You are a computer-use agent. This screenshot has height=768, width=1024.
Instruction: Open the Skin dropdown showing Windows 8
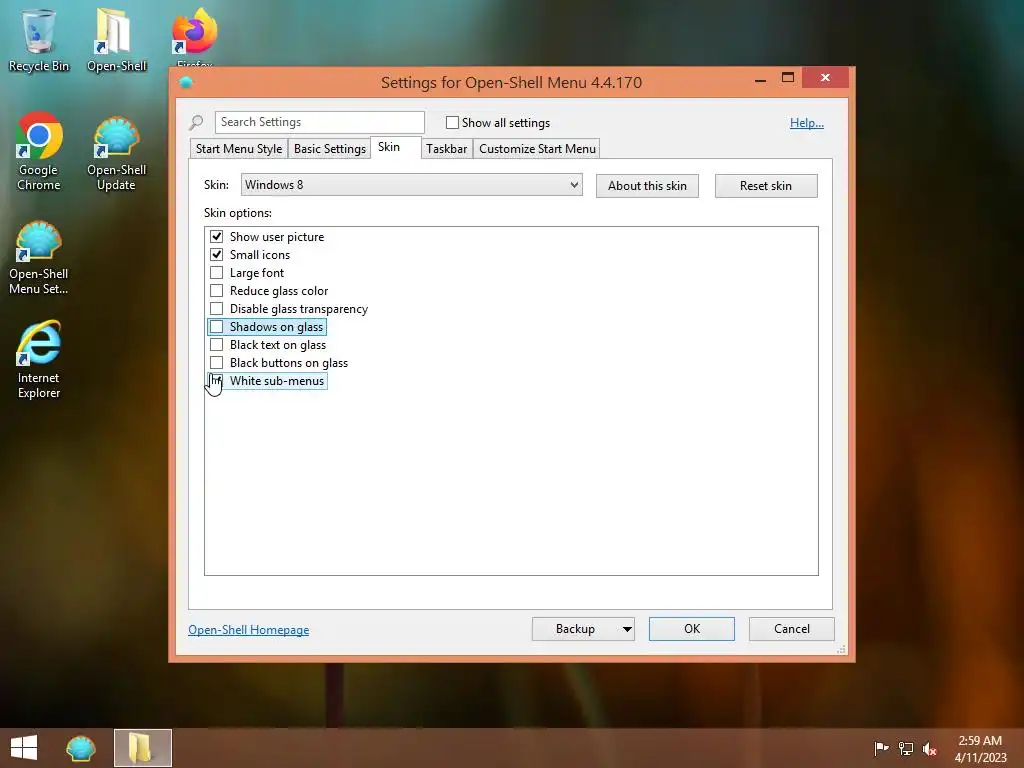(411, 185)
